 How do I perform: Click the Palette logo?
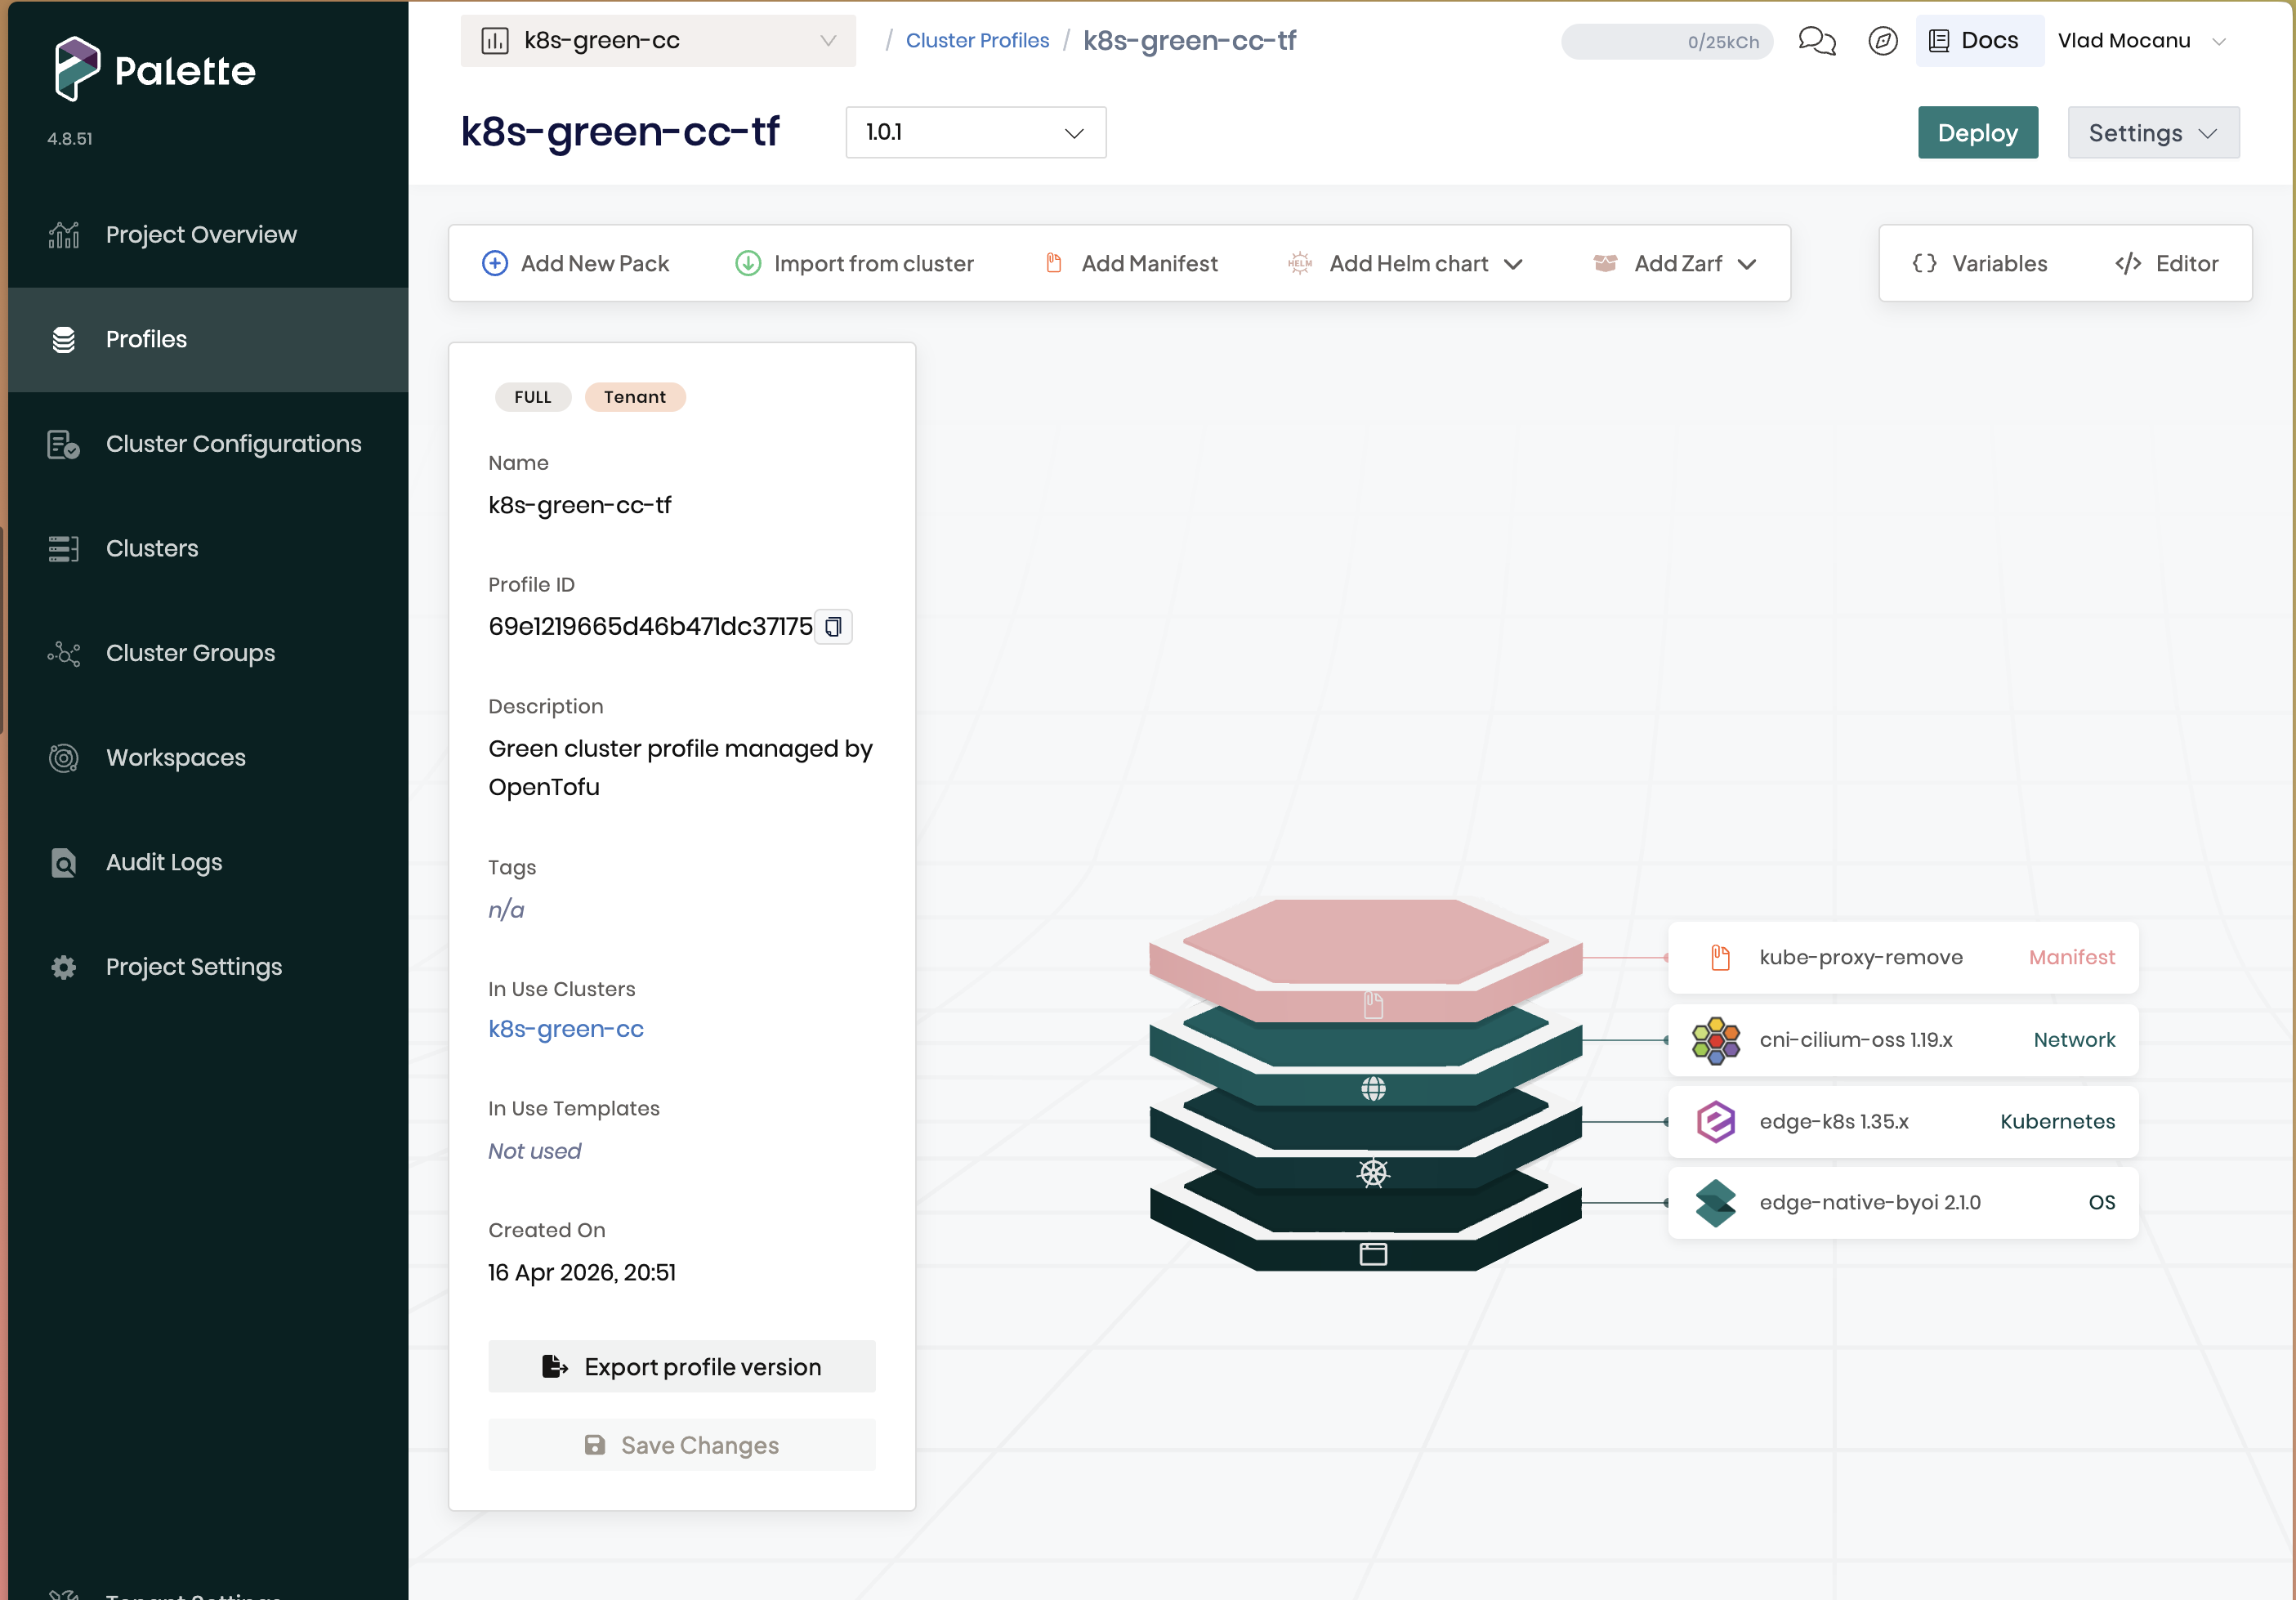(x=155, y=69)
